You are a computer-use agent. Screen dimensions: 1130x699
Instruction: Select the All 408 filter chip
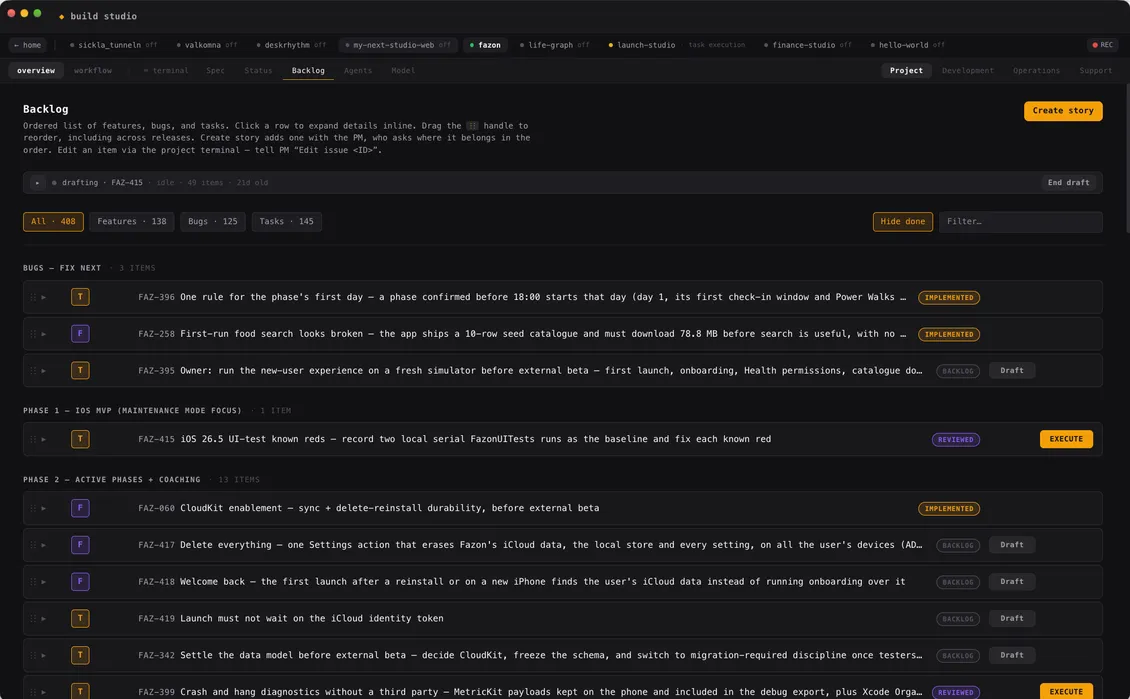point(53,221)
